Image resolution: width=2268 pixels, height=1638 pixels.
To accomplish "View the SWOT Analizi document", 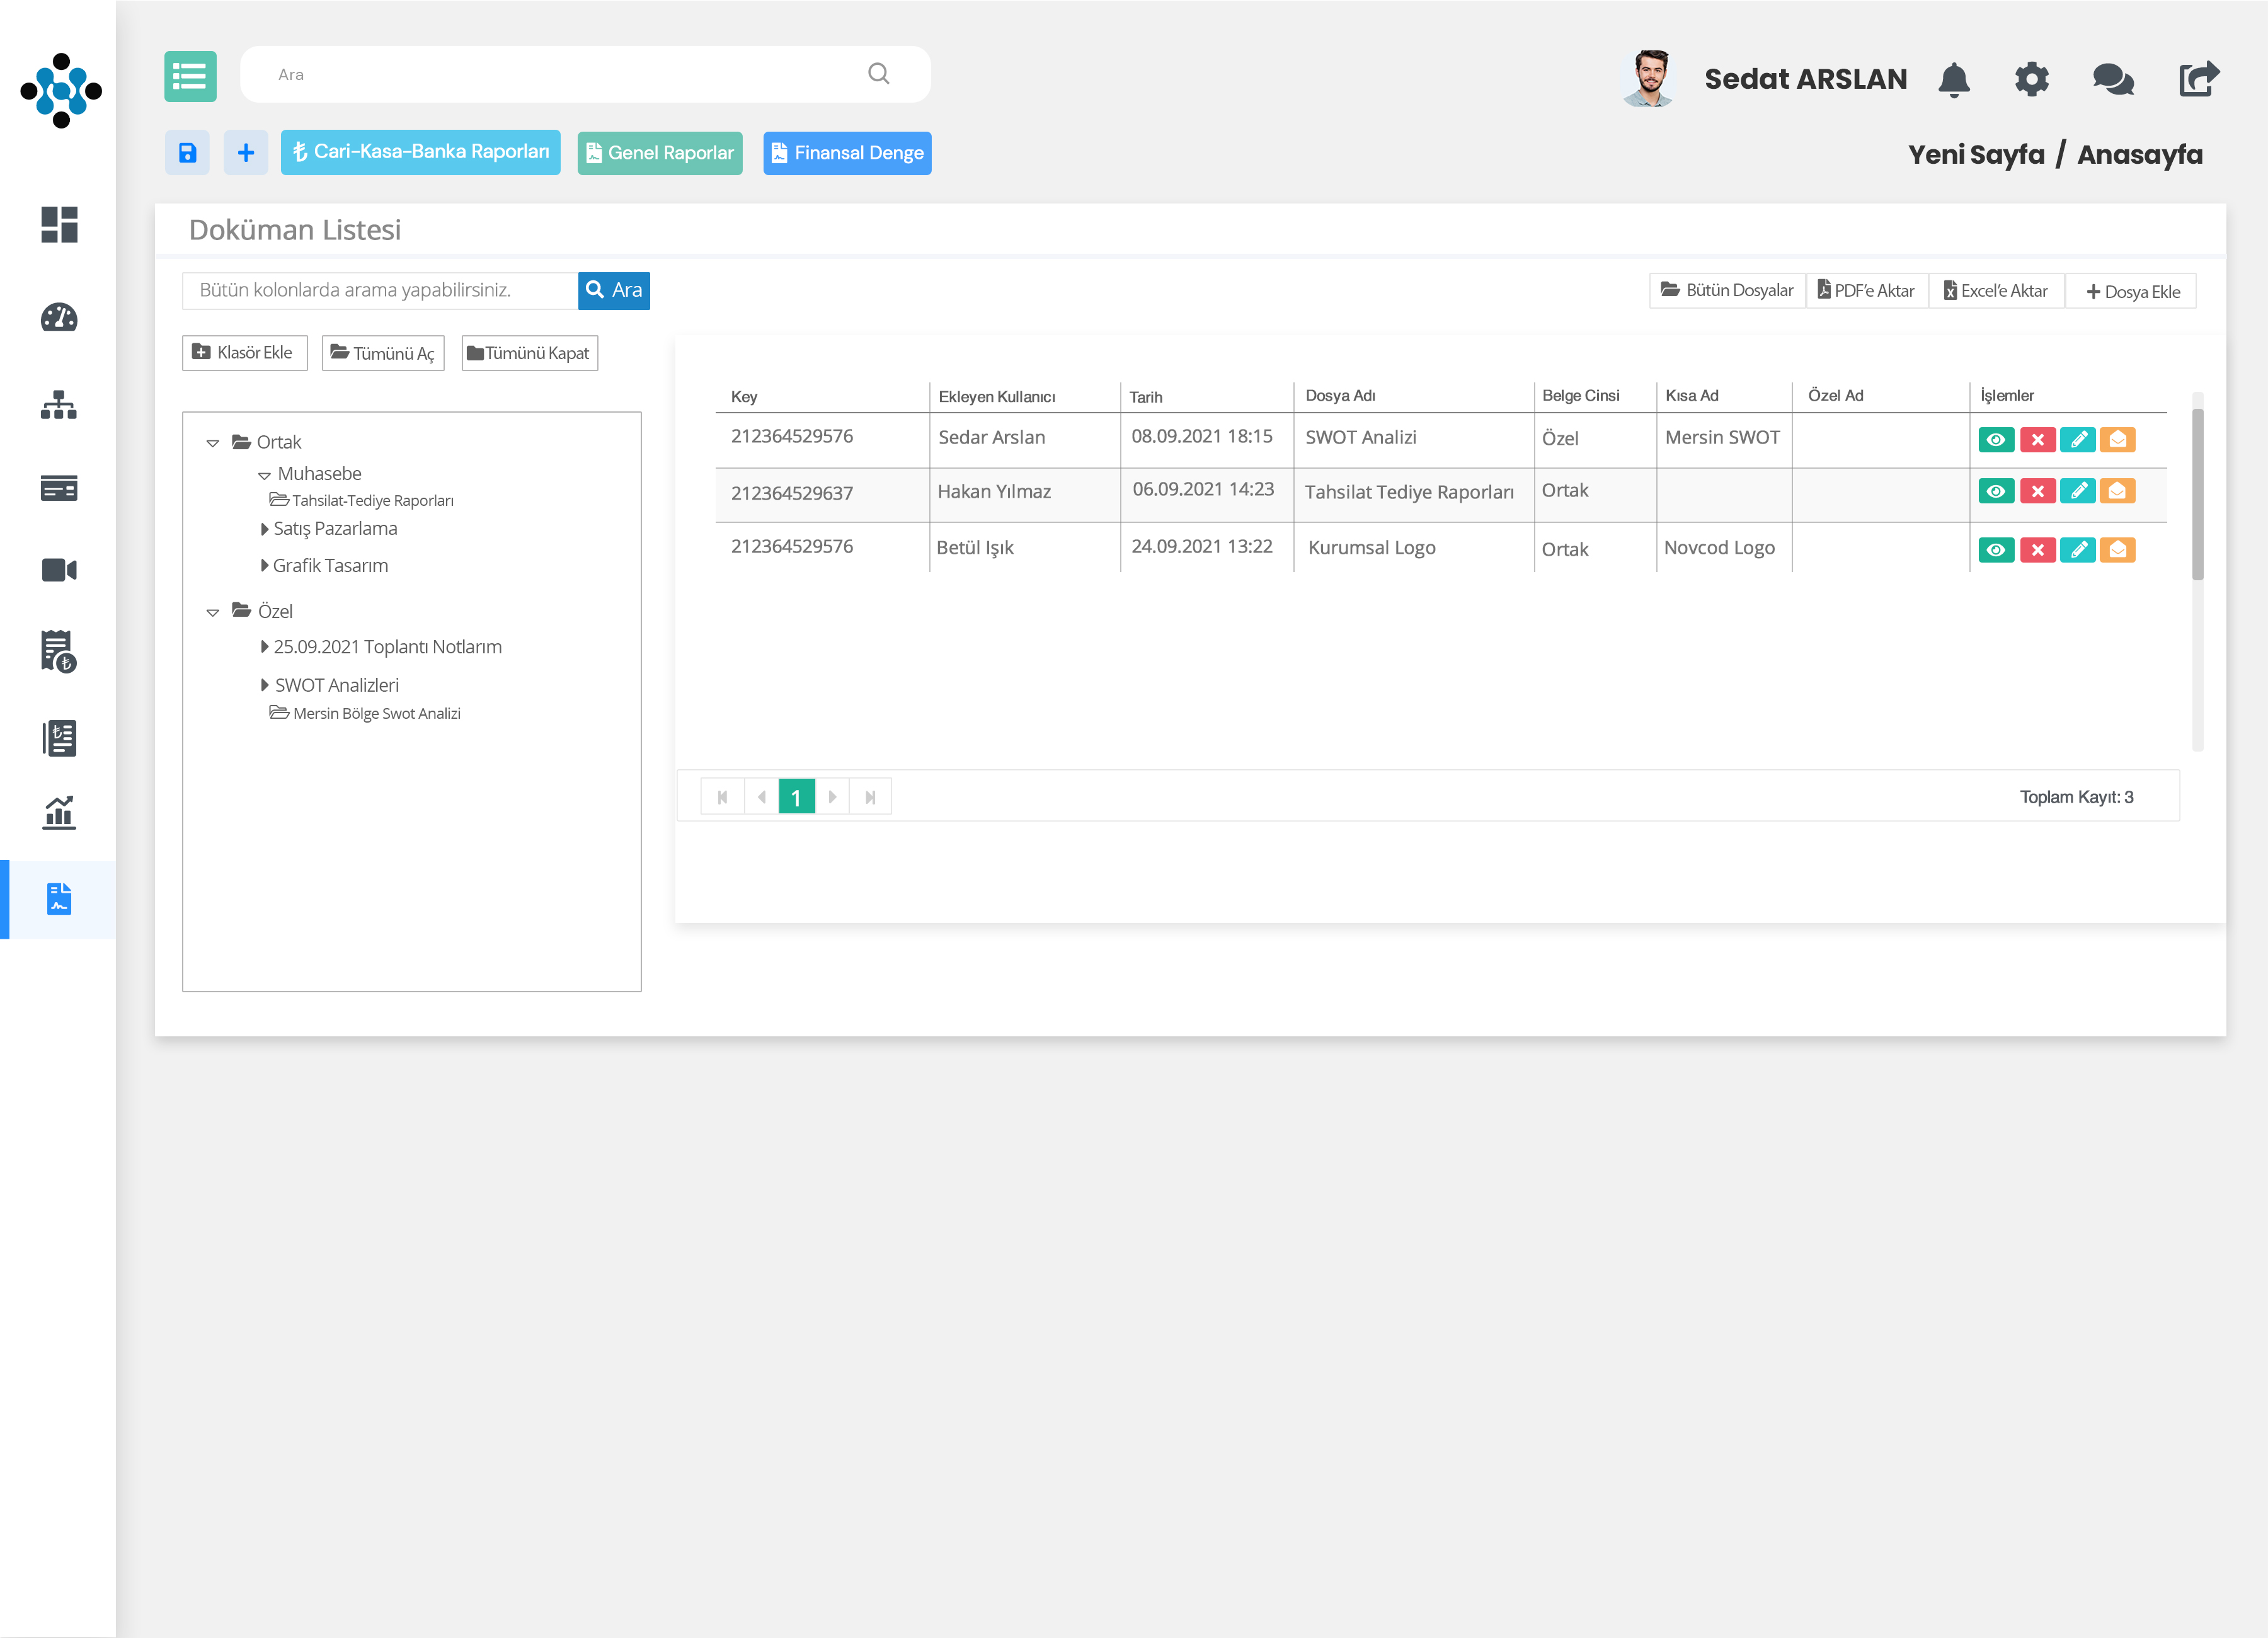I will click(1996, 439).
